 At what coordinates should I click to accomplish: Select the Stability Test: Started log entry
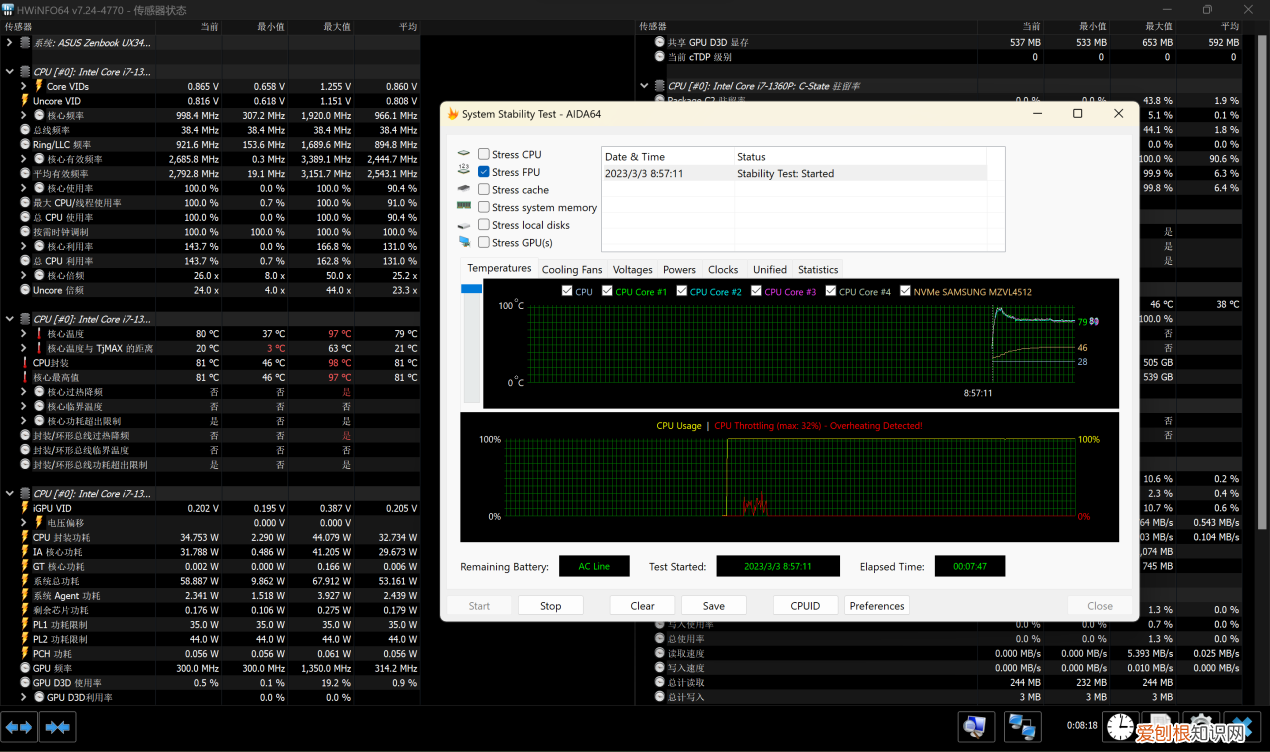tap(785, 173)
